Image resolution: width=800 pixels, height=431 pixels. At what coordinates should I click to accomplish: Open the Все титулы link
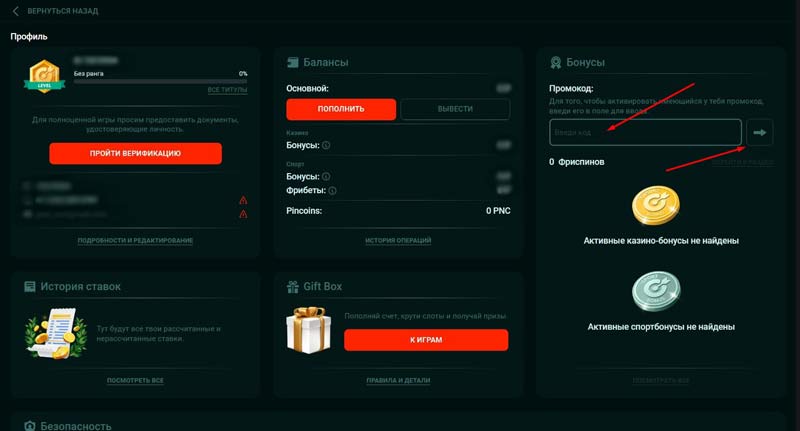coord(227,90)
